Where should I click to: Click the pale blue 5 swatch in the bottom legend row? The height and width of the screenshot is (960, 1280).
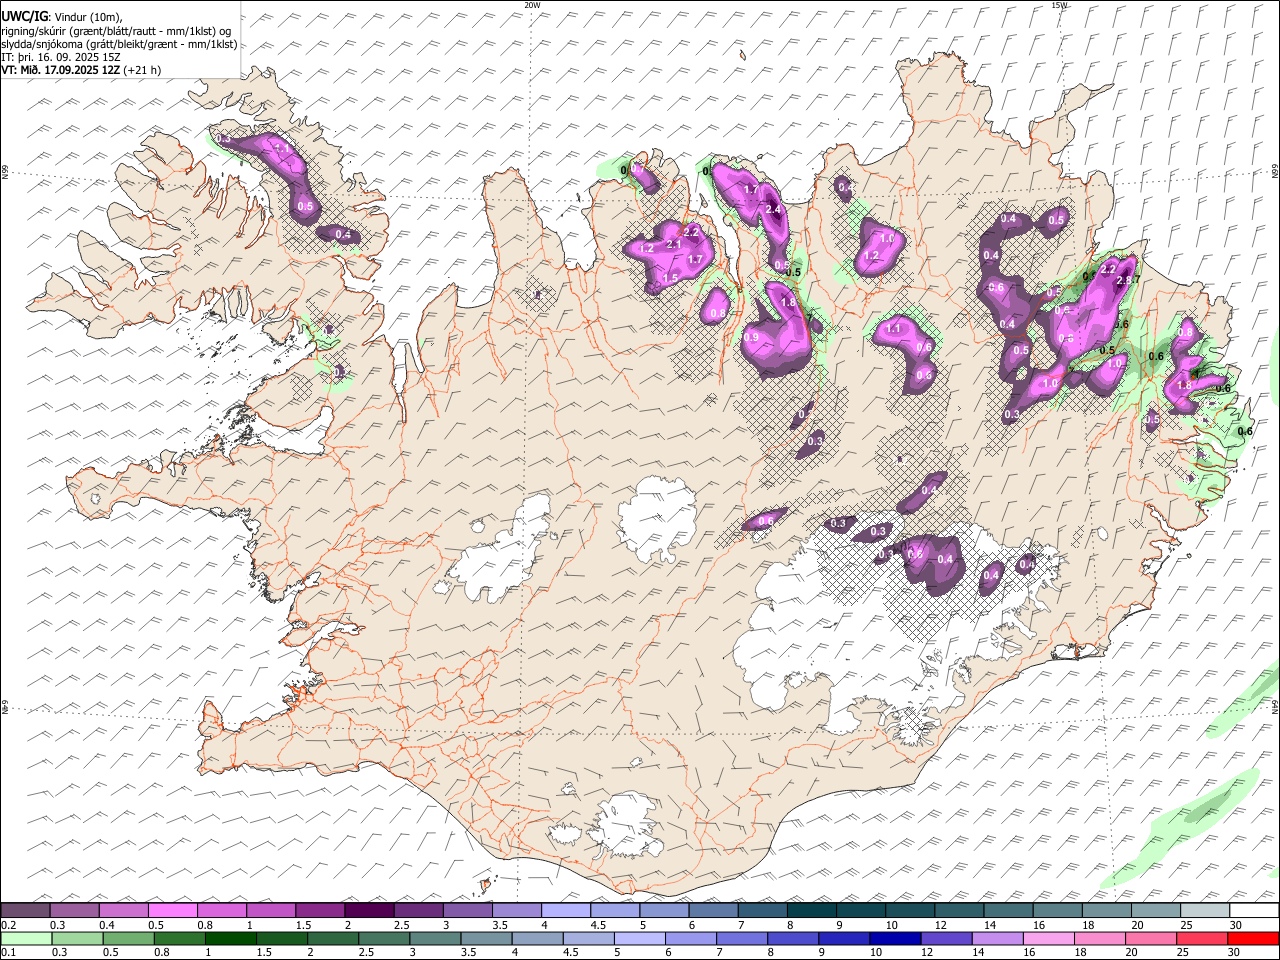[640, 938]
